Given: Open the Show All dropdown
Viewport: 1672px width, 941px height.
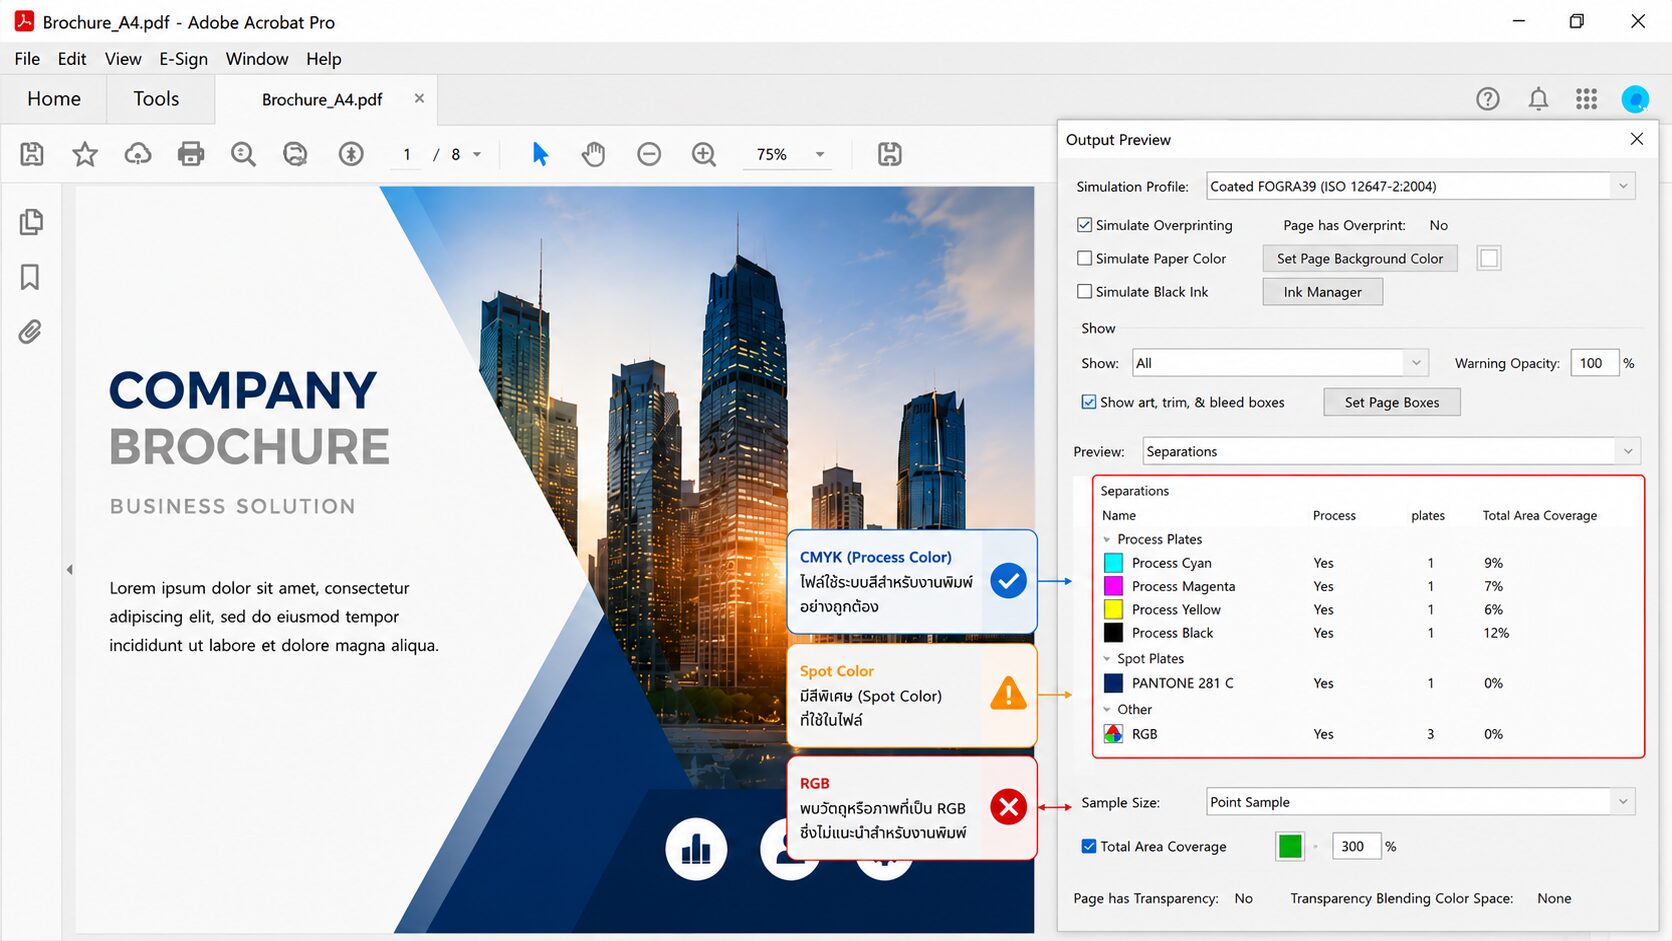Looking at the screenshot, I should pyautogui.click(x=1280, y=363).
